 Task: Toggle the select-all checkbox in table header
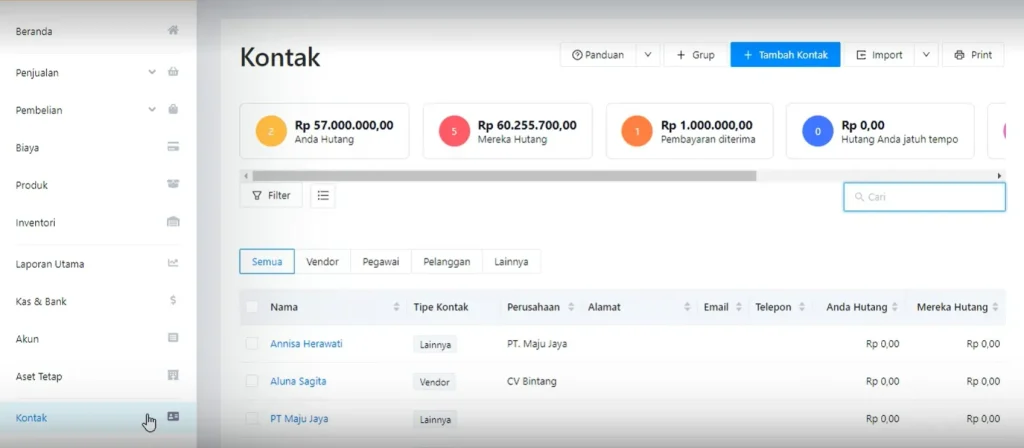point(252,307)
